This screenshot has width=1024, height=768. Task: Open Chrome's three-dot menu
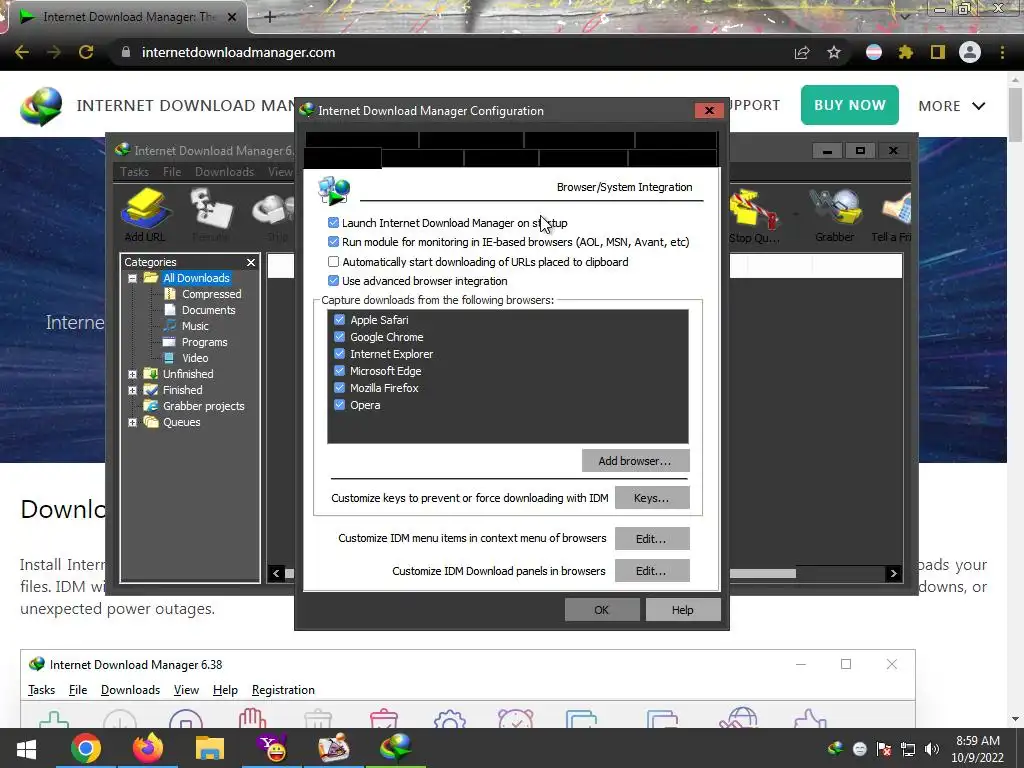pos(1002,52)
